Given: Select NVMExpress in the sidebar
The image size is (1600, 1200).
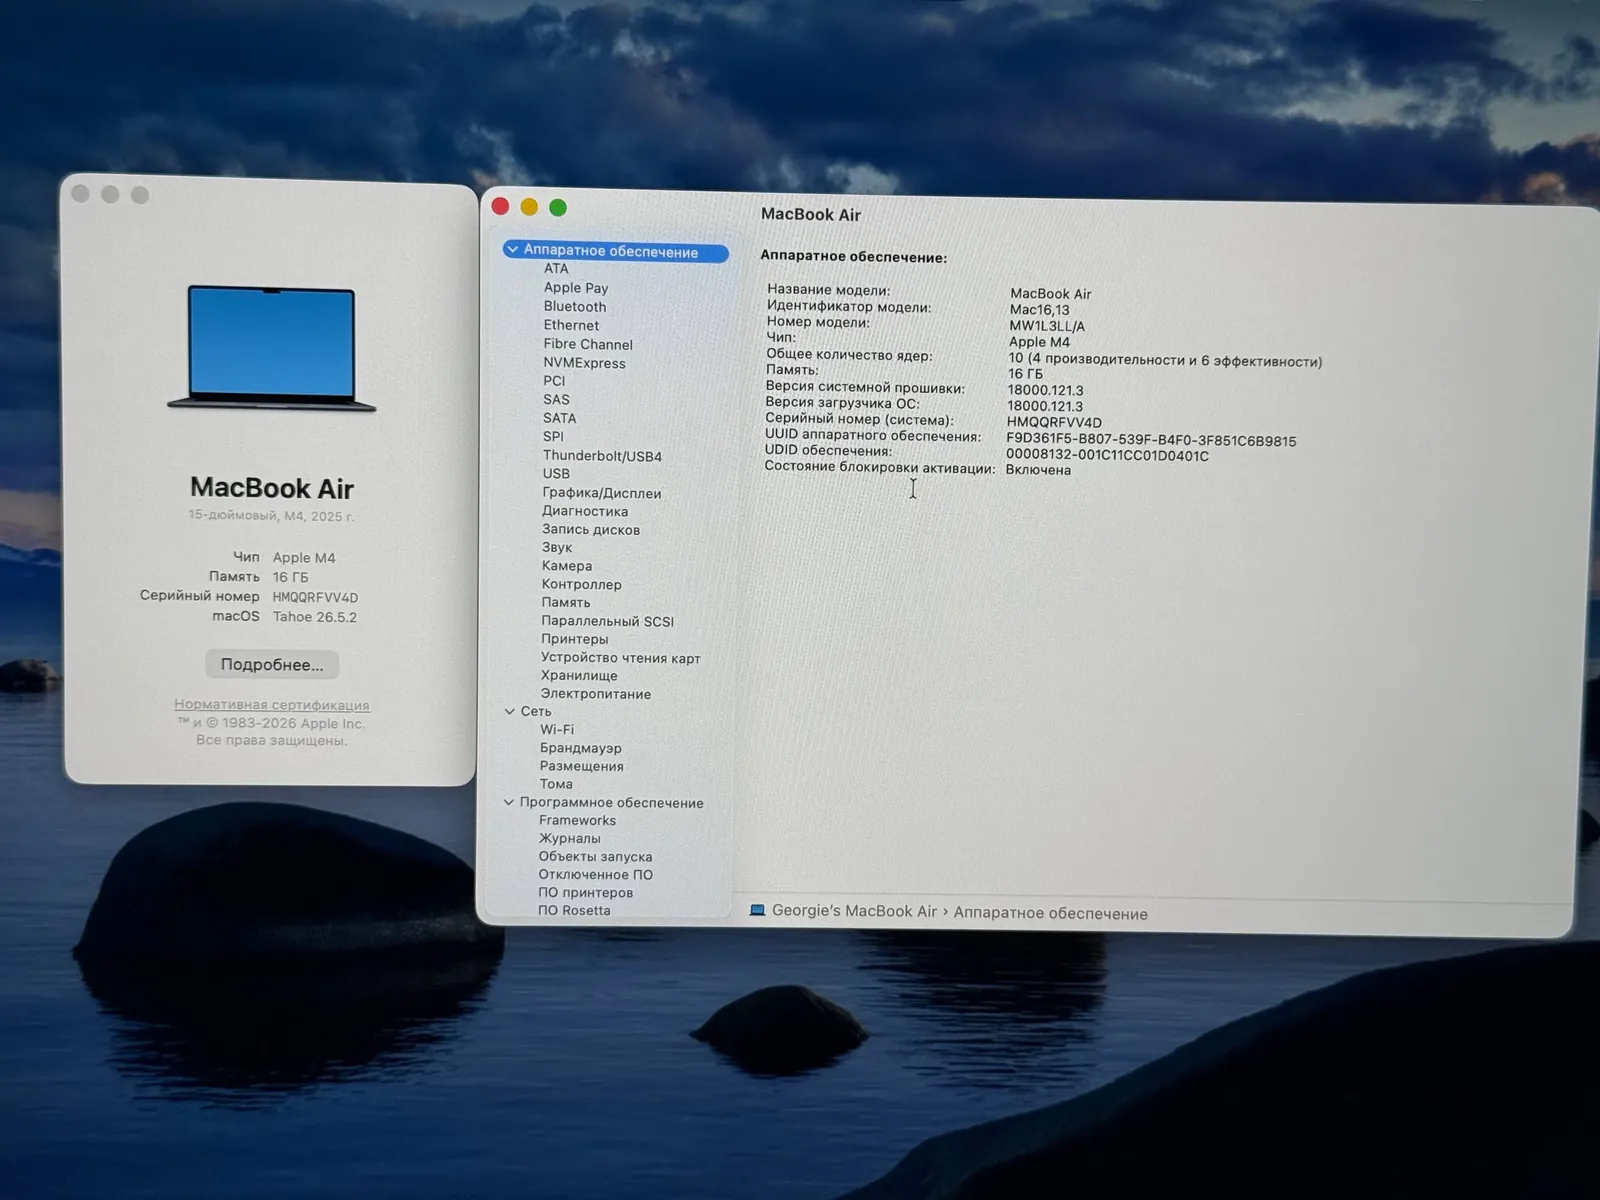Looking at the screenshot, I should tap(584, 363).
